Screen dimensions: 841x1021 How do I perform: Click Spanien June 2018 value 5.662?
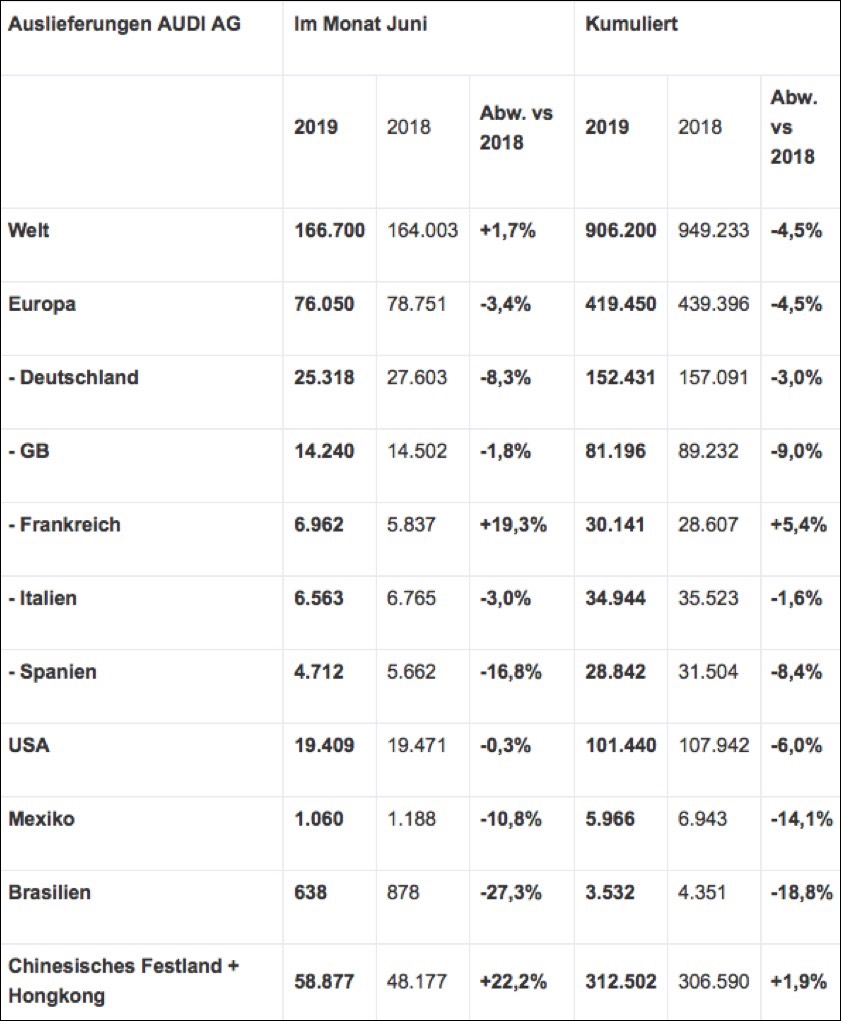[x=411, y=672]
